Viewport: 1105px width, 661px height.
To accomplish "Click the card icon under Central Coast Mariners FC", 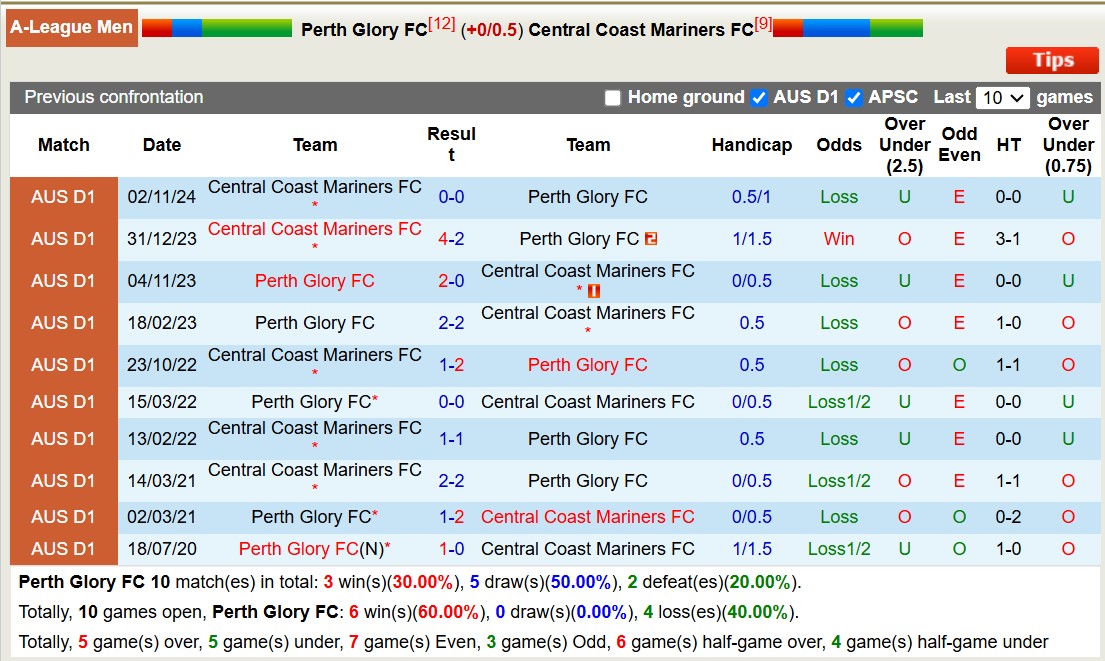I will point(594,291).
